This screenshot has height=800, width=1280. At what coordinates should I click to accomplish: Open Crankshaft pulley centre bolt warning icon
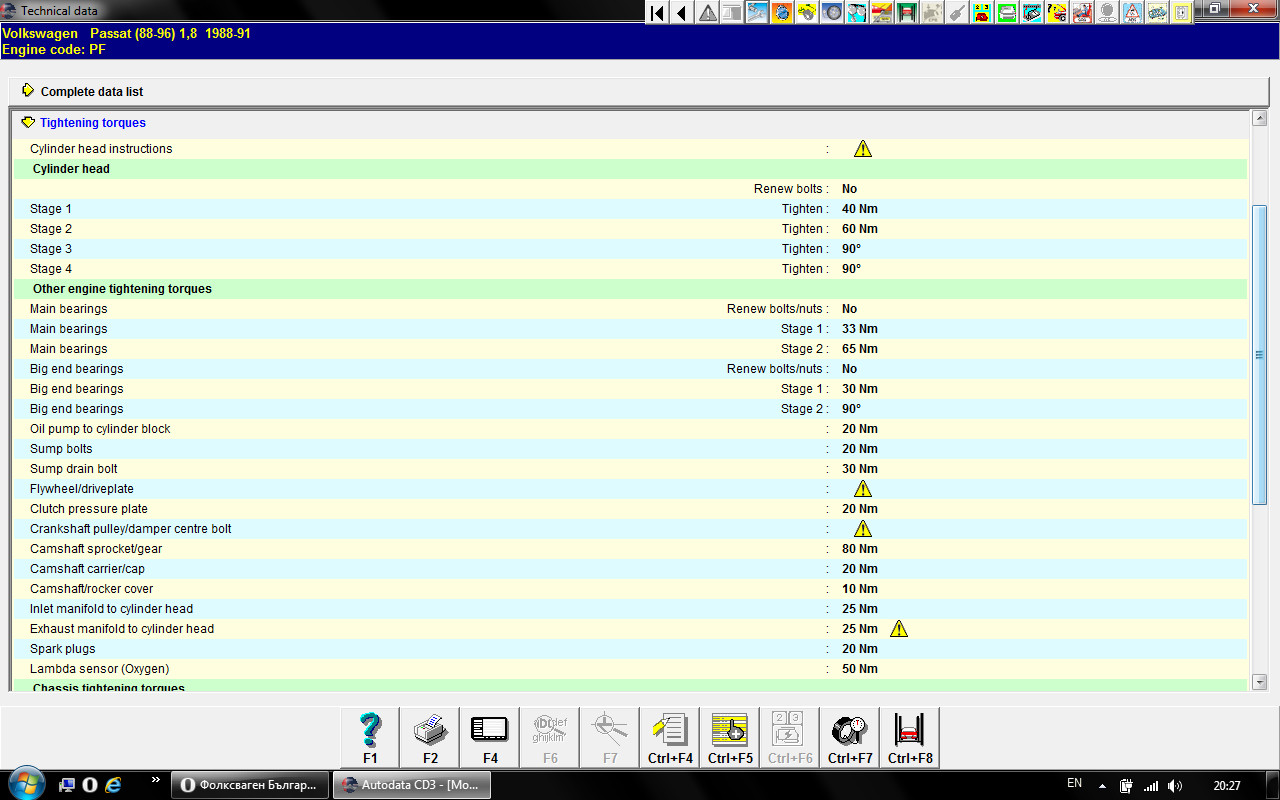click(x=863, y=529)
